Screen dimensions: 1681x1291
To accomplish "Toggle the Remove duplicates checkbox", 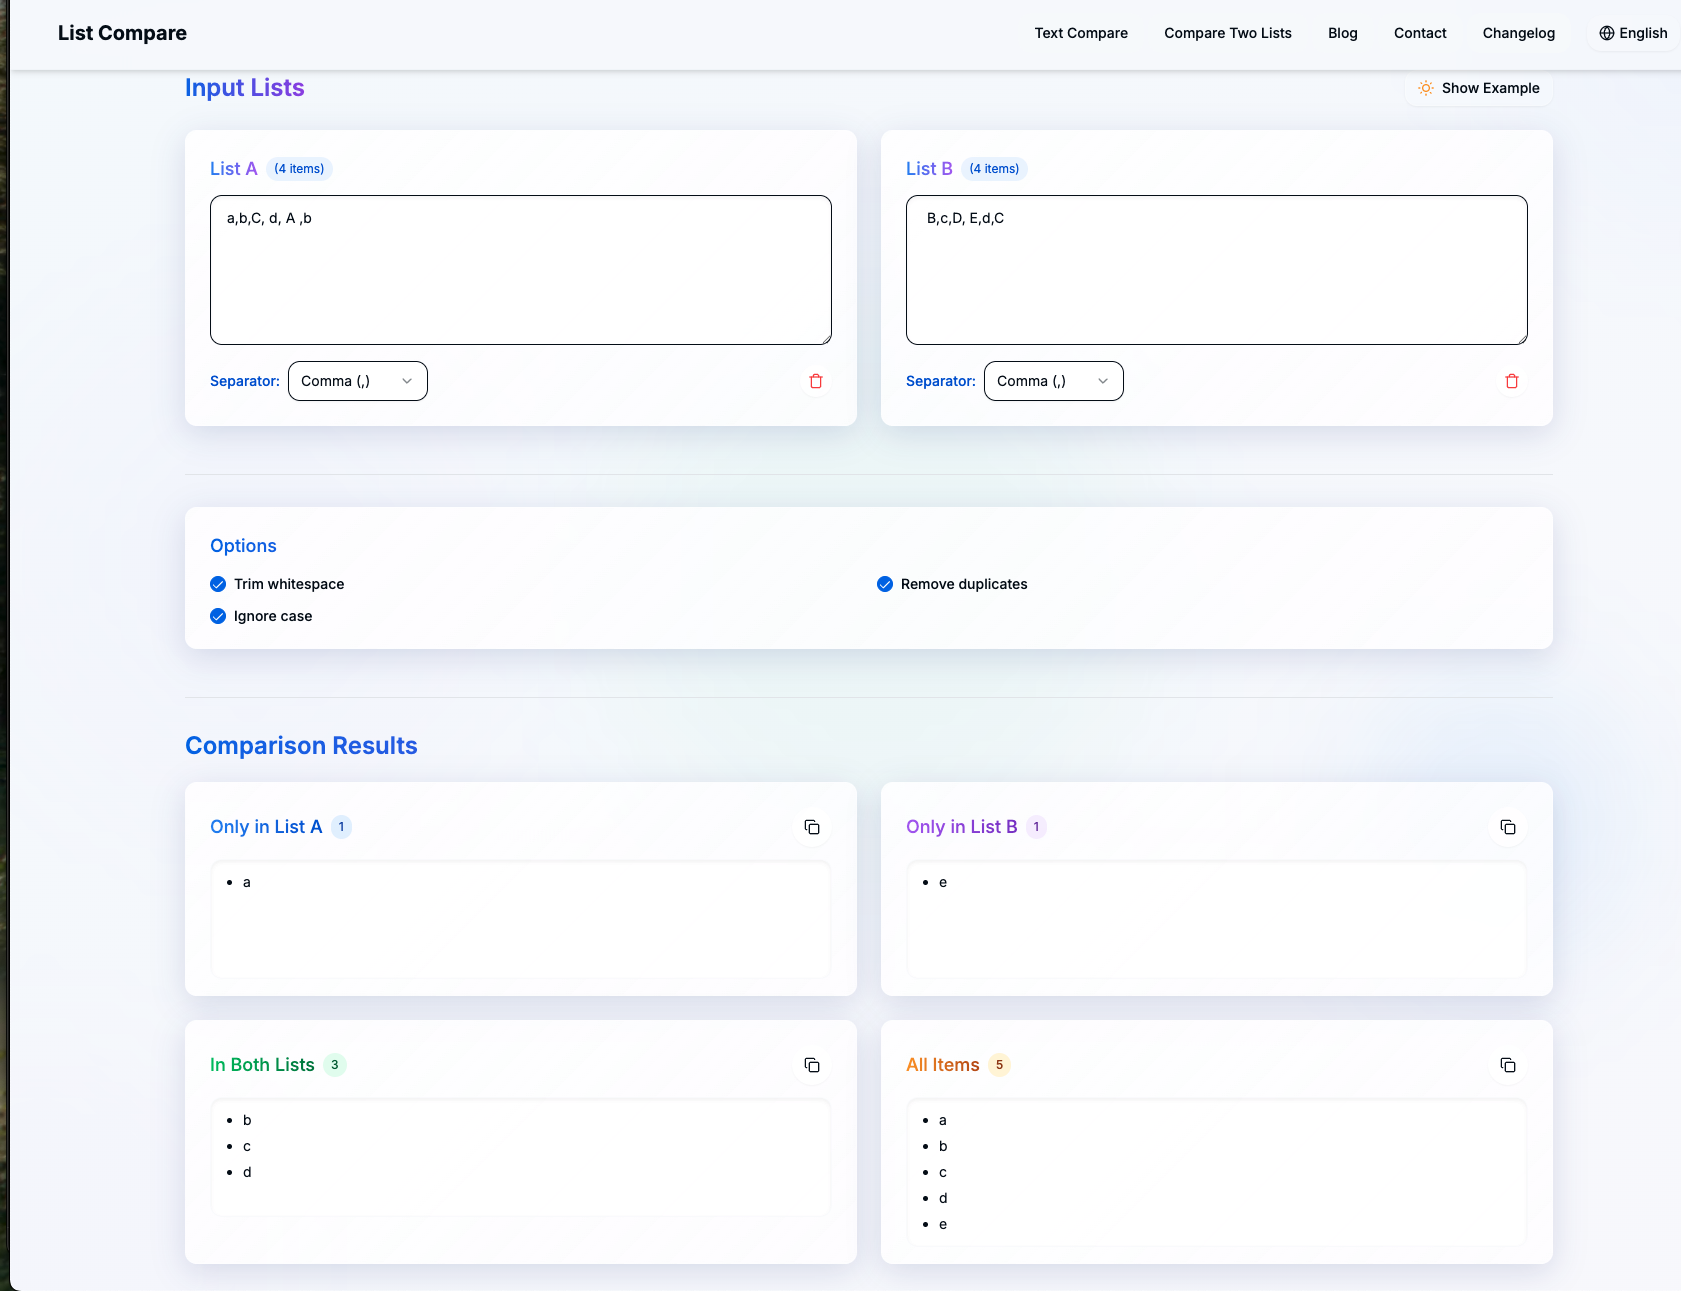I will click(885, 584).
